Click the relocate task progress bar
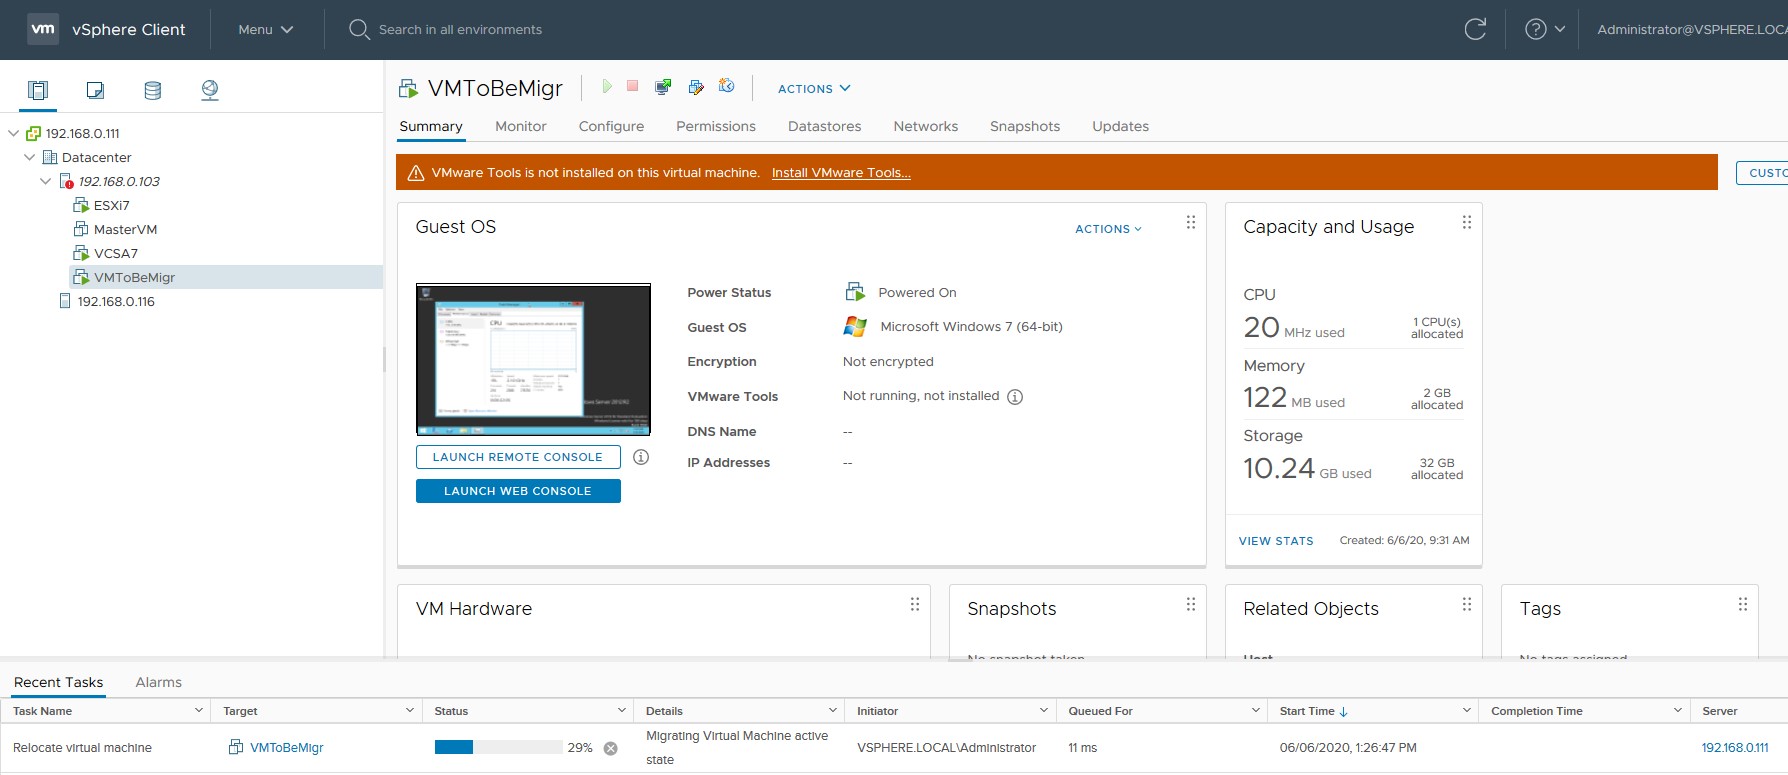Viewport: 1788px width, 775px height. coord(498,748)
